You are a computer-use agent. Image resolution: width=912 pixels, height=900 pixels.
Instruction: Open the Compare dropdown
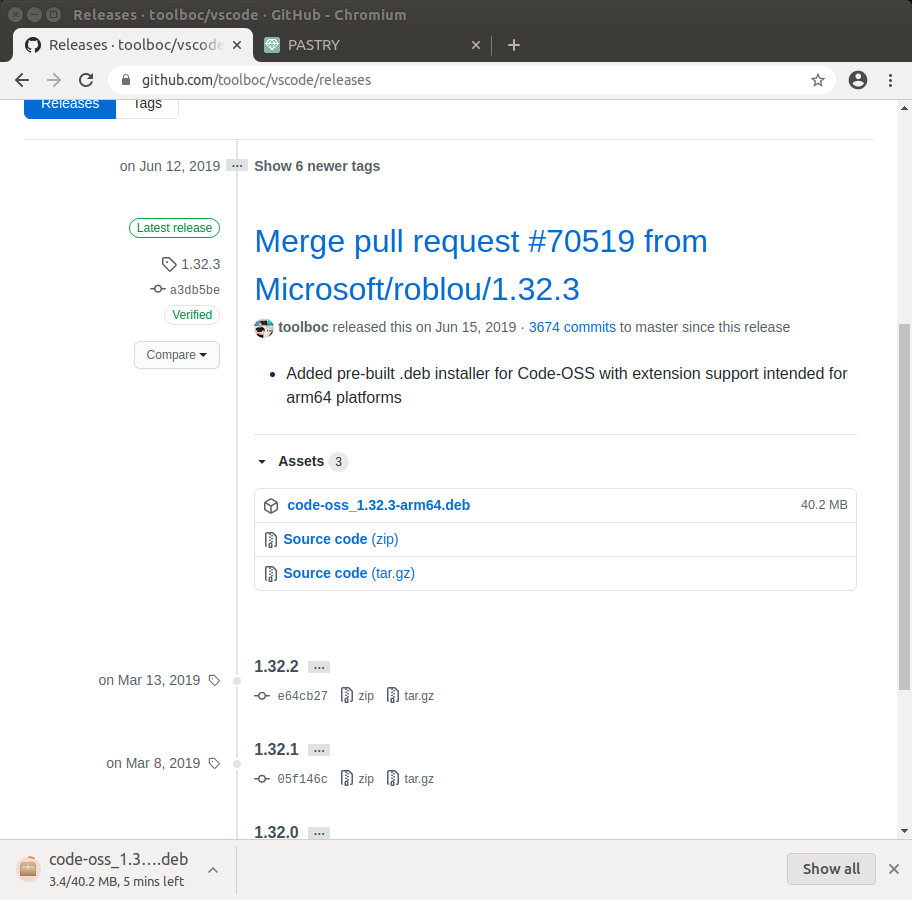pos(177,355)
